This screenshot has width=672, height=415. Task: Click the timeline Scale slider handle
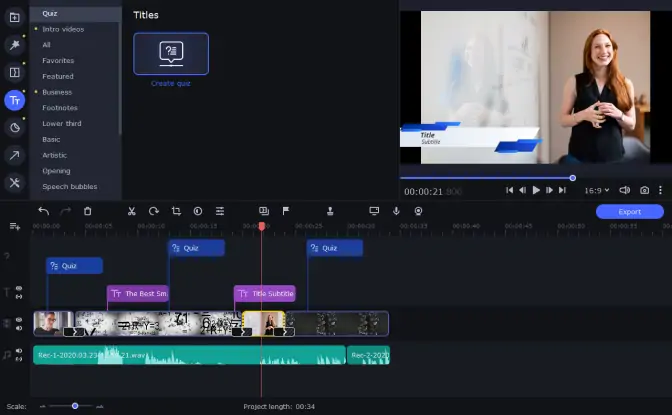tap(75, 406)
